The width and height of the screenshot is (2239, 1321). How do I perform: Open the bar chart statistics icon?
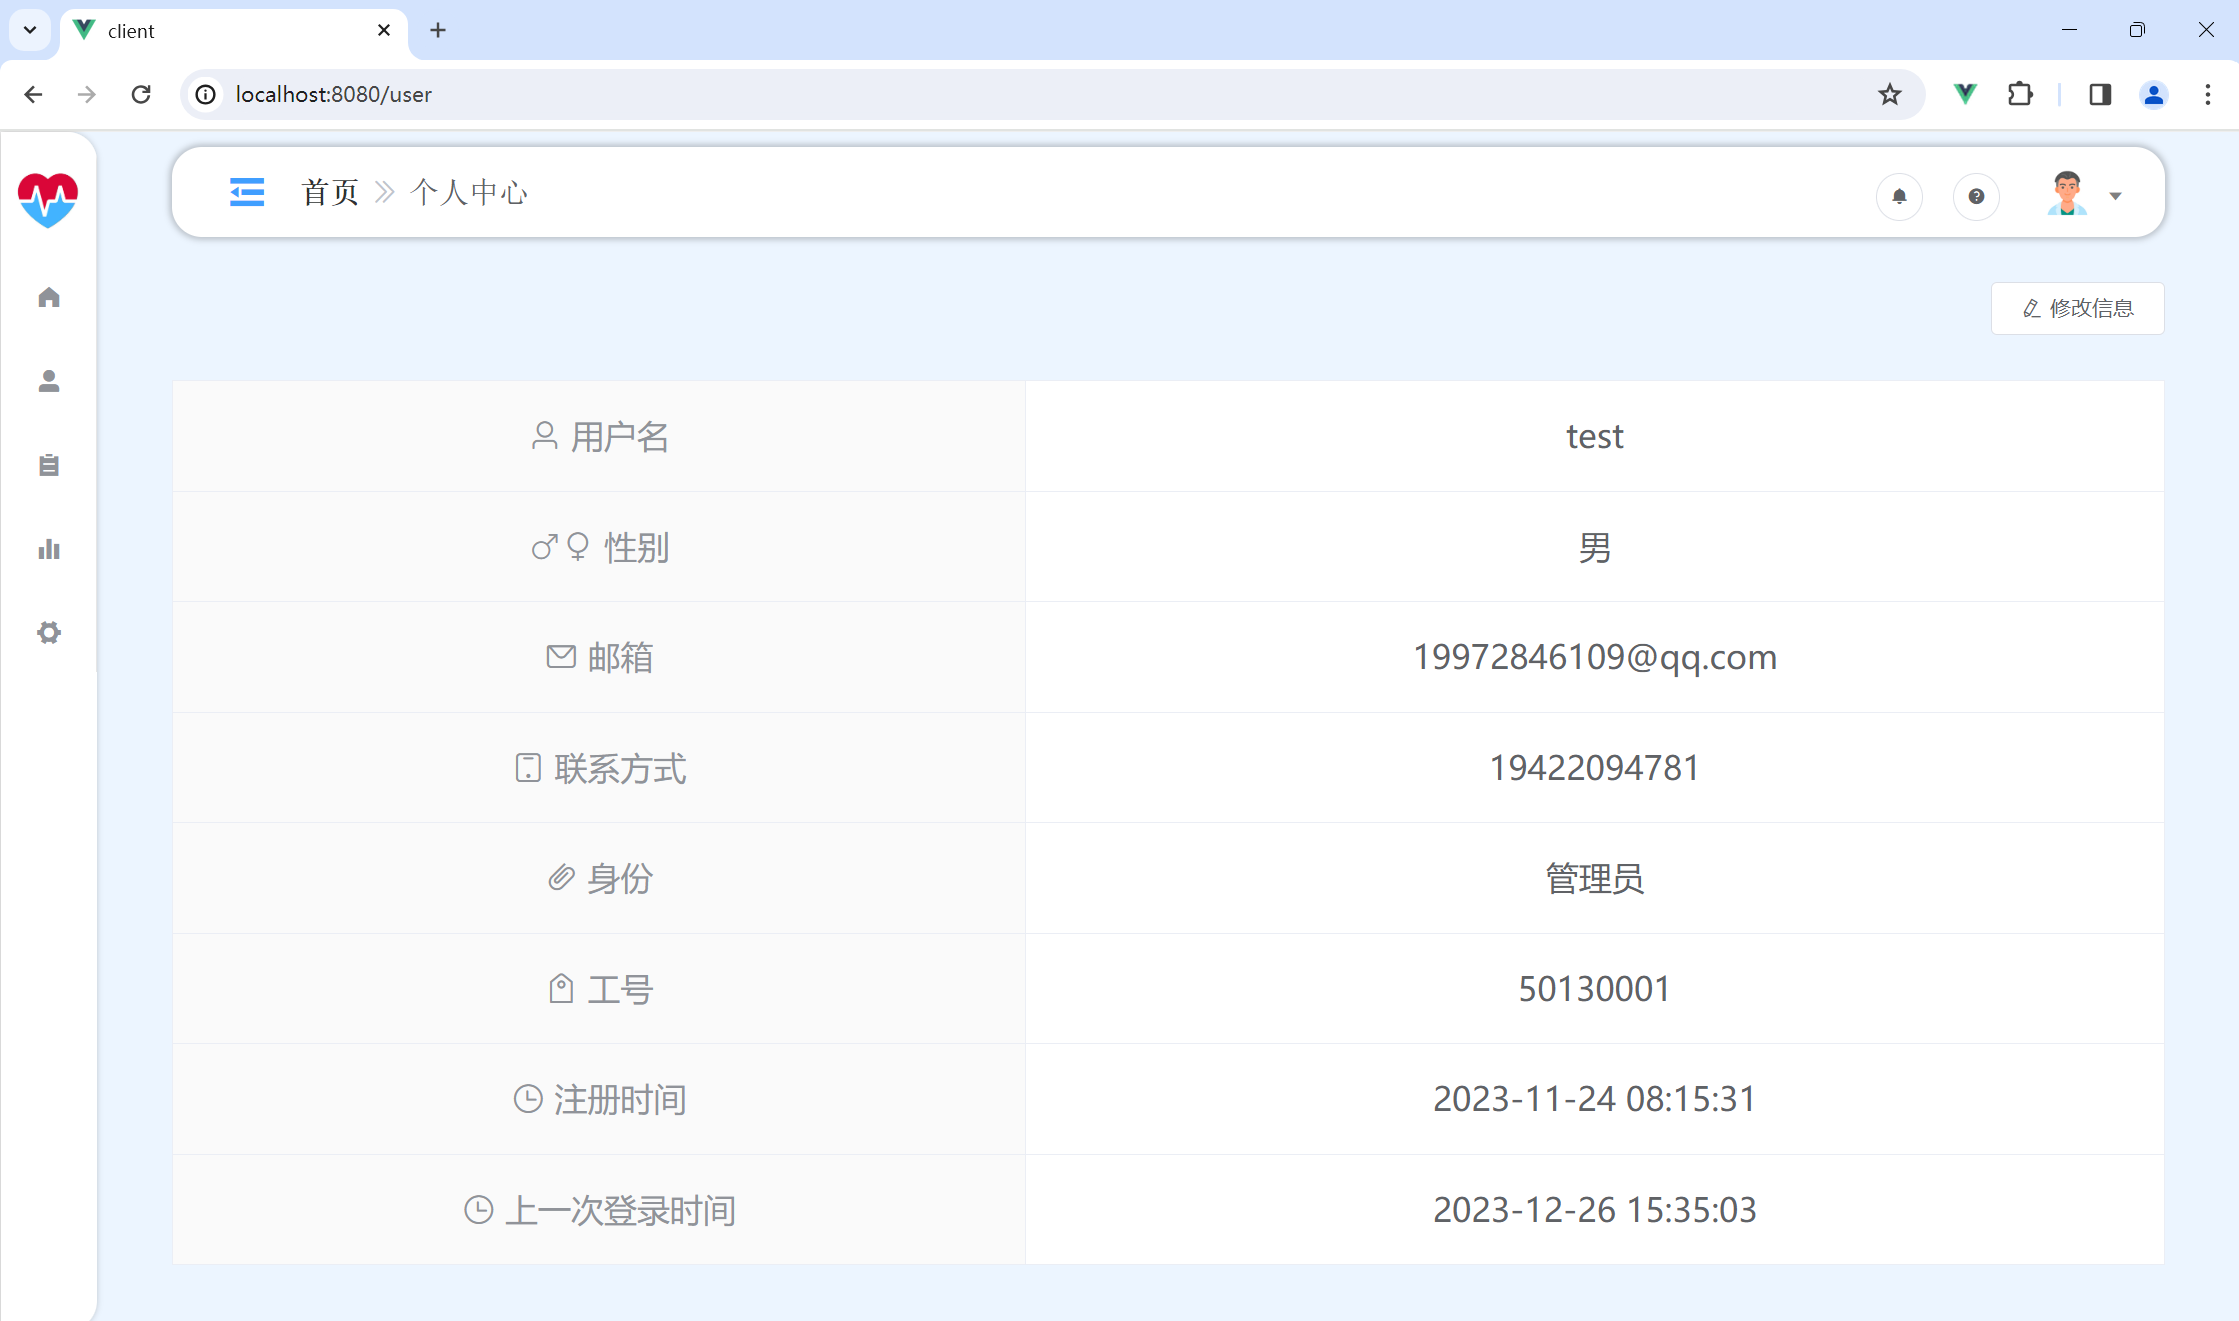49,549
